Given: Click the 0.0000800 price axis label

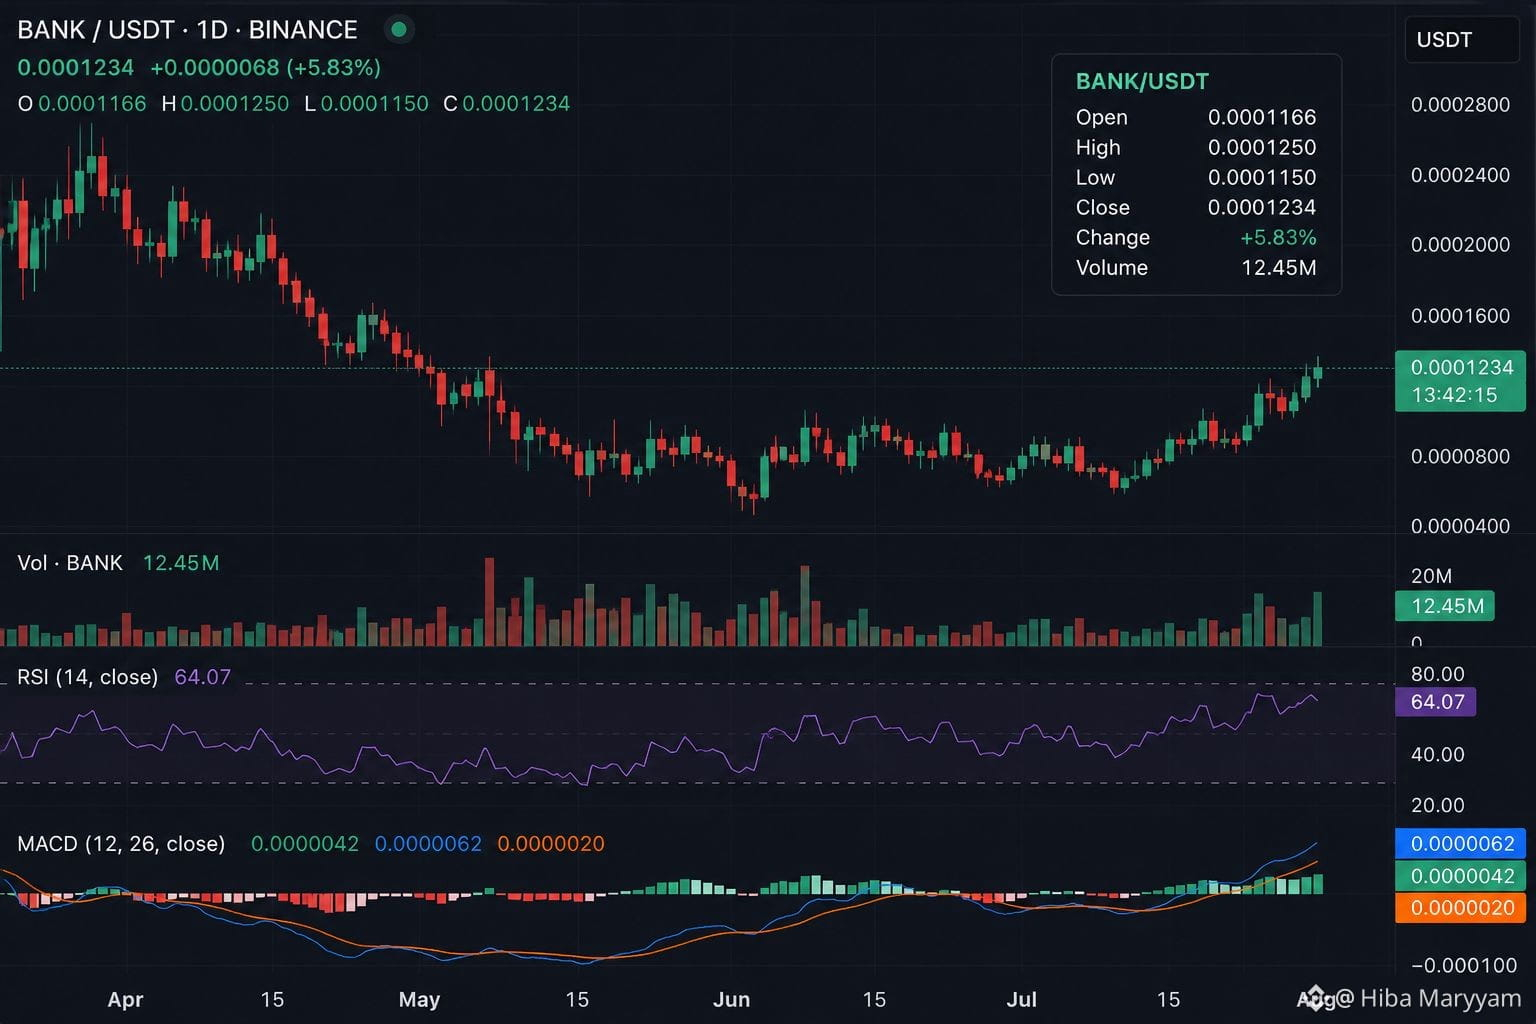Looking at the screenshot, I should pos(1460,457).
